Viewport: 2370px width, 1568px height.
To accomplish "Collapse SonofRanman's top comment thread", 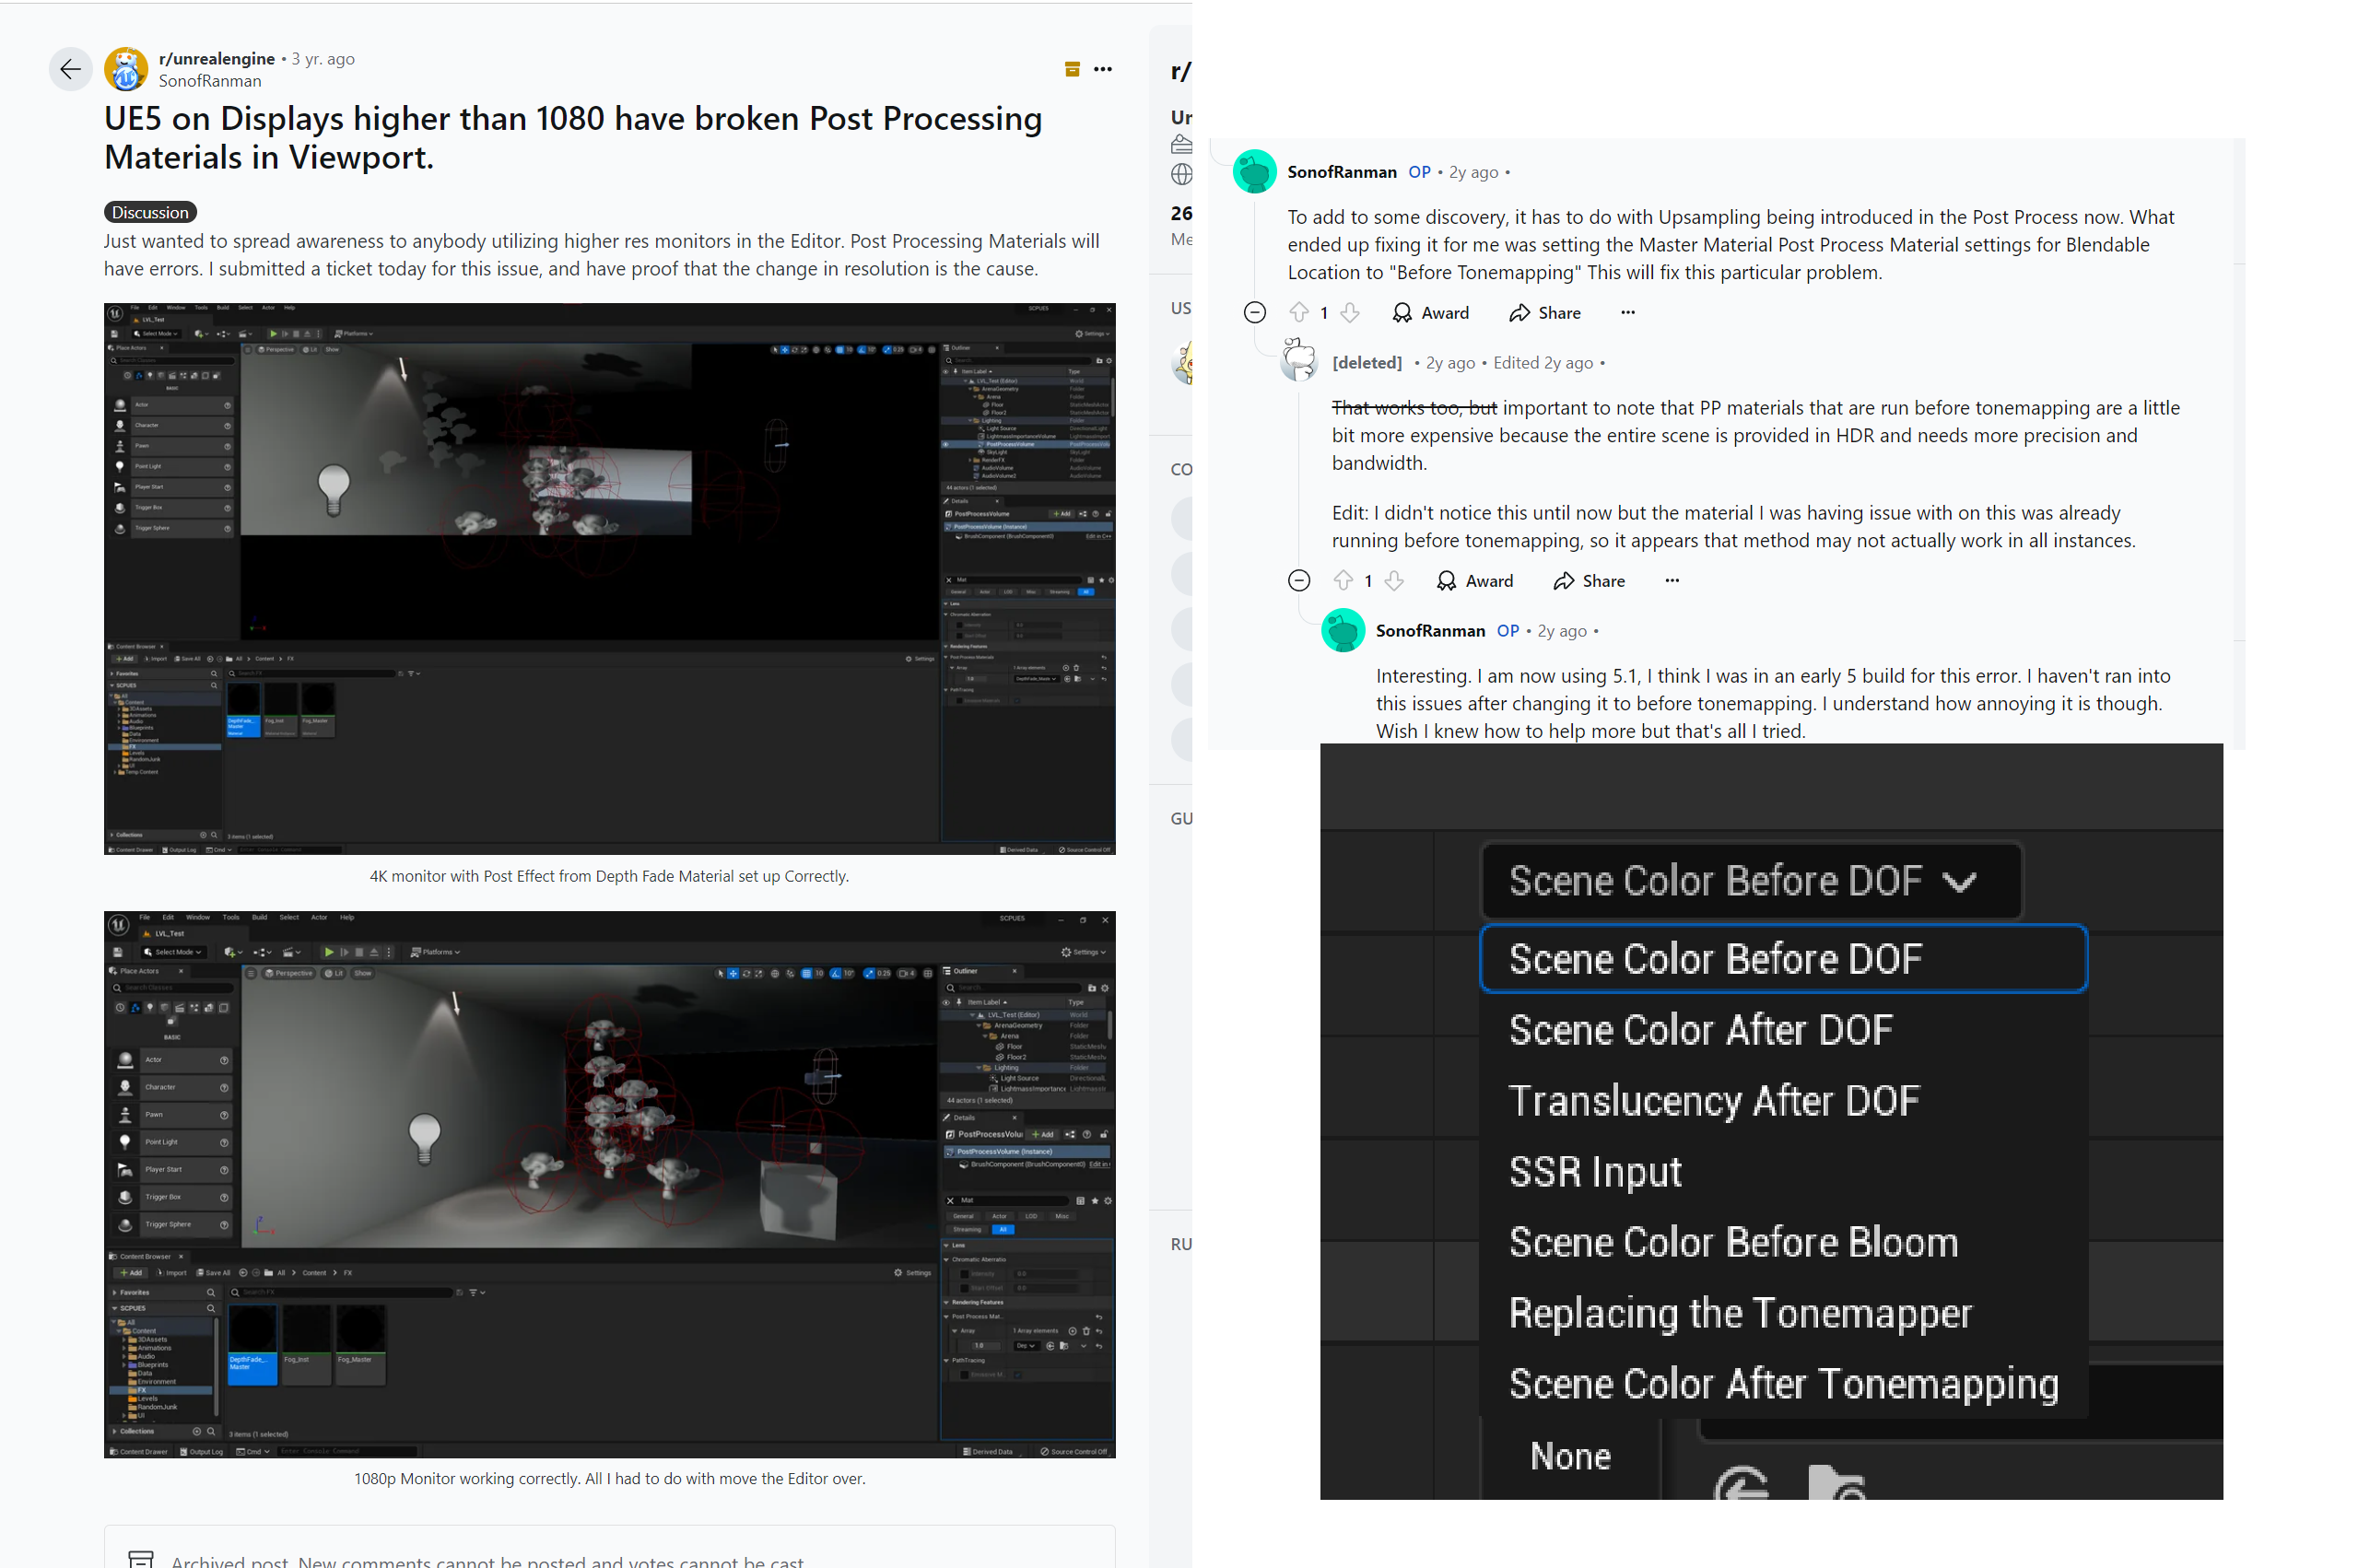I will tap(1254, 313).
